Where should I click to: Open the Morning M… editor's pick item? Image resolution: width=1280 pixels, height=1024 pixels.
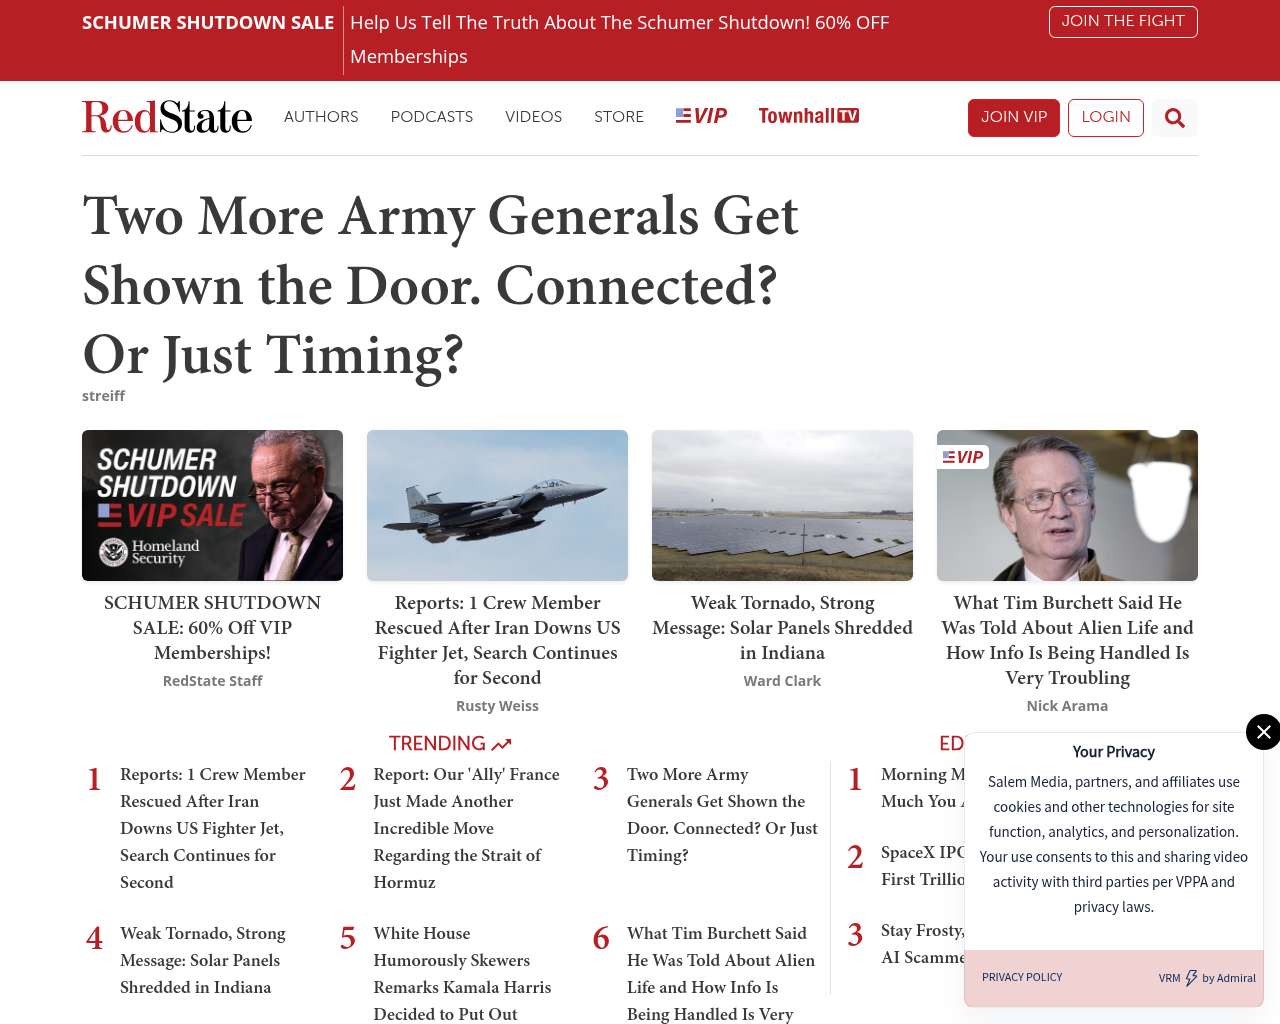pos(922,788)
